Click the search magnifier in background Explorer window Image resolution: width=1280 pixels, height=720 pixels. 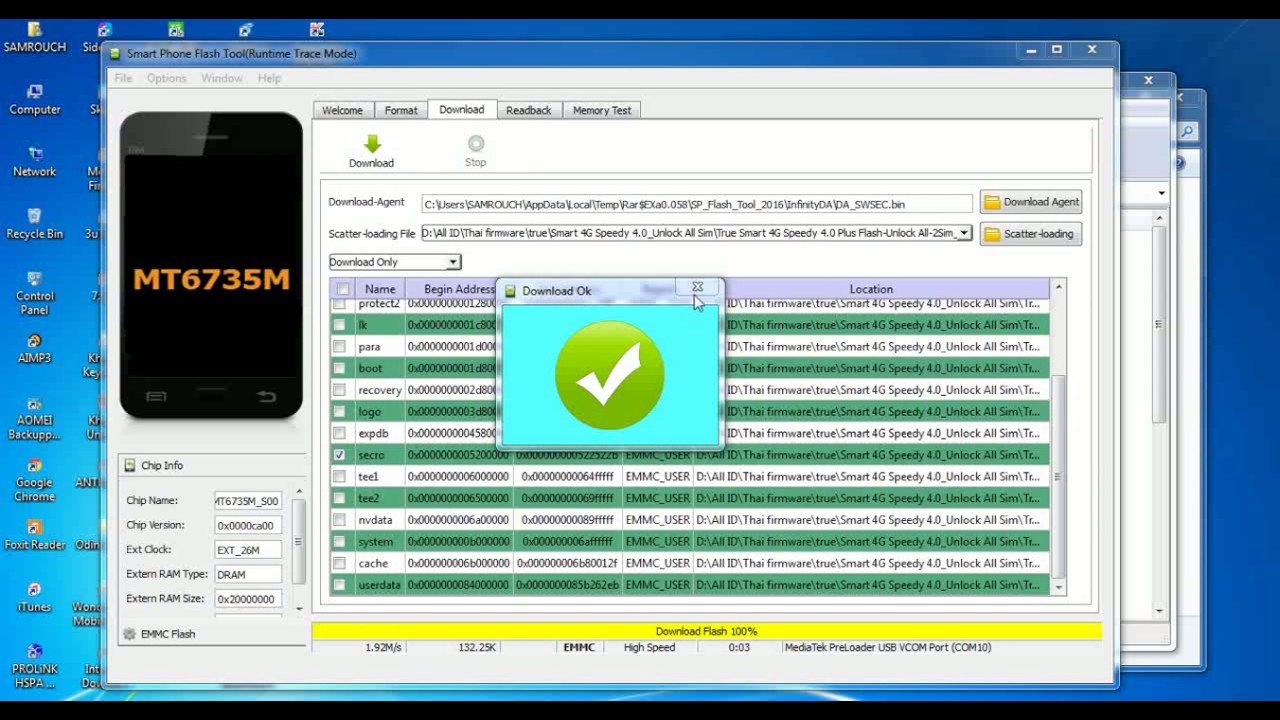tap(1187, 131)
